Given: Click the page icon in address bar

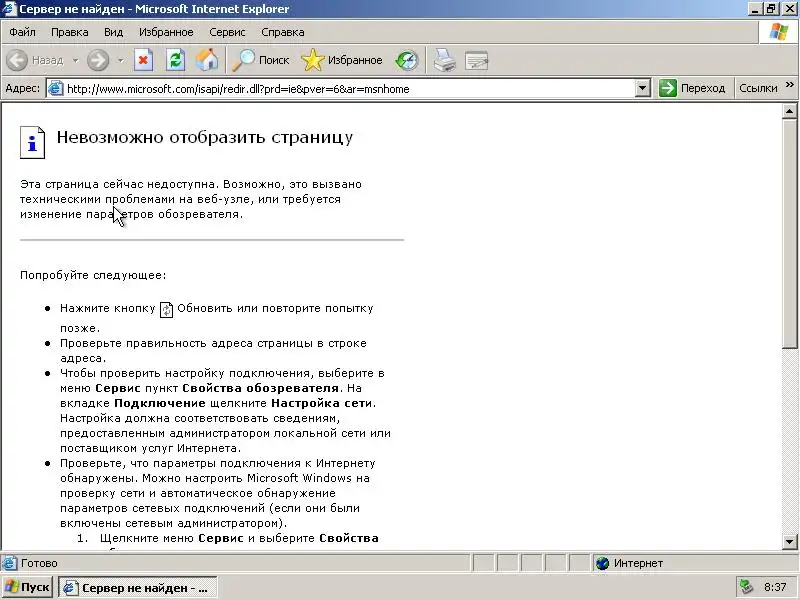Looking at the screenshot, I should point(55,88).
